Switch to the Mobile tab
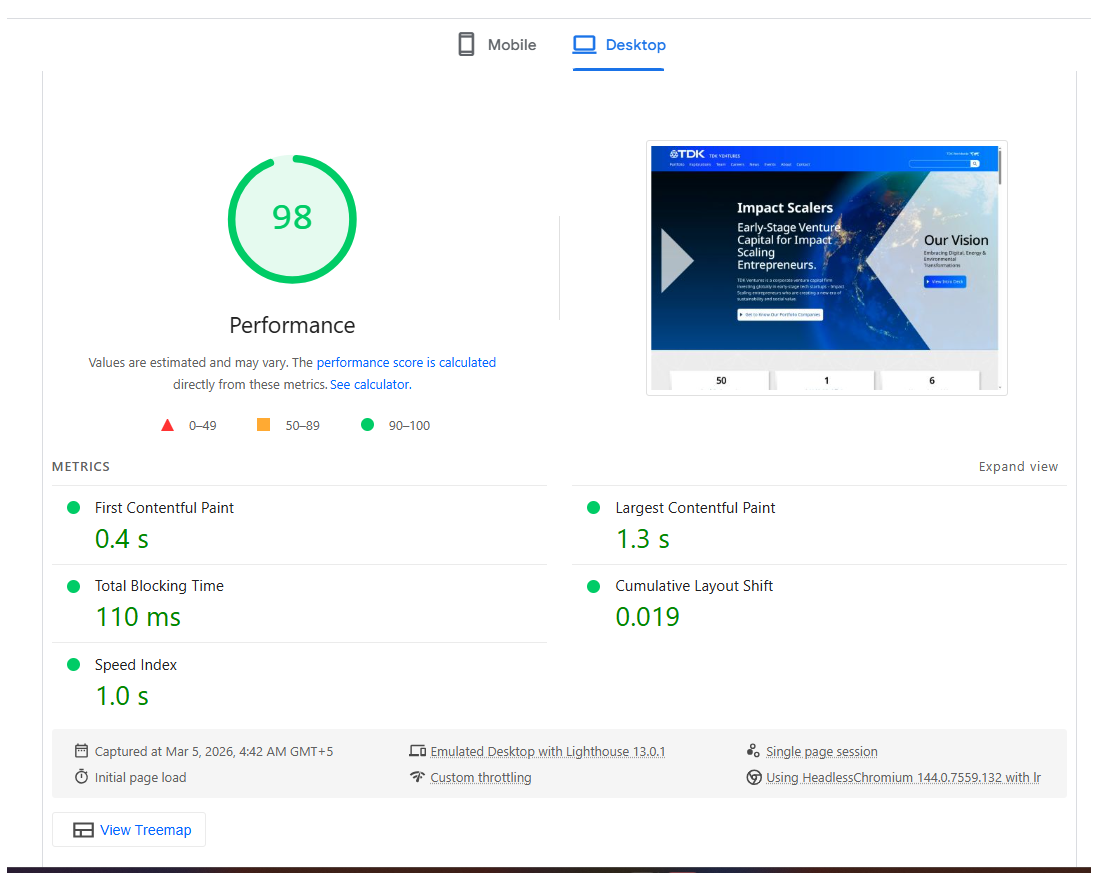 click(x=495, y=44)
